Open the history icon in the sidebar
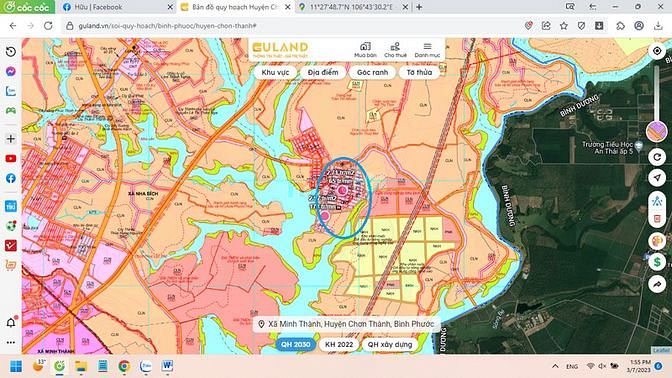The height and width of the screenshot is (378, 672). pos(11,51)
